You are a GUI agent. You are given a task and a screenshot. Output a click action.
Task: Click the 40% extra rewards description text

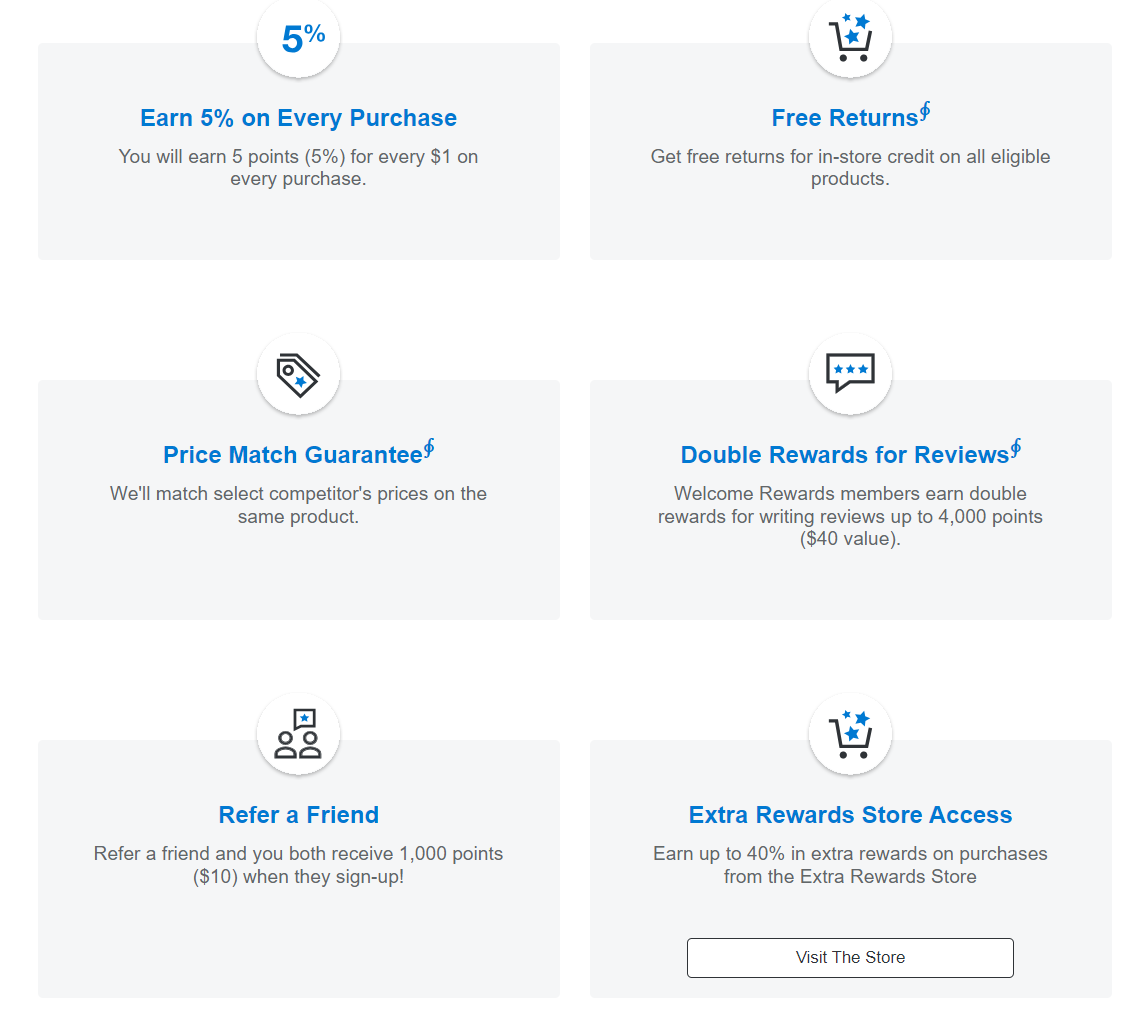(x=850, y=865)
